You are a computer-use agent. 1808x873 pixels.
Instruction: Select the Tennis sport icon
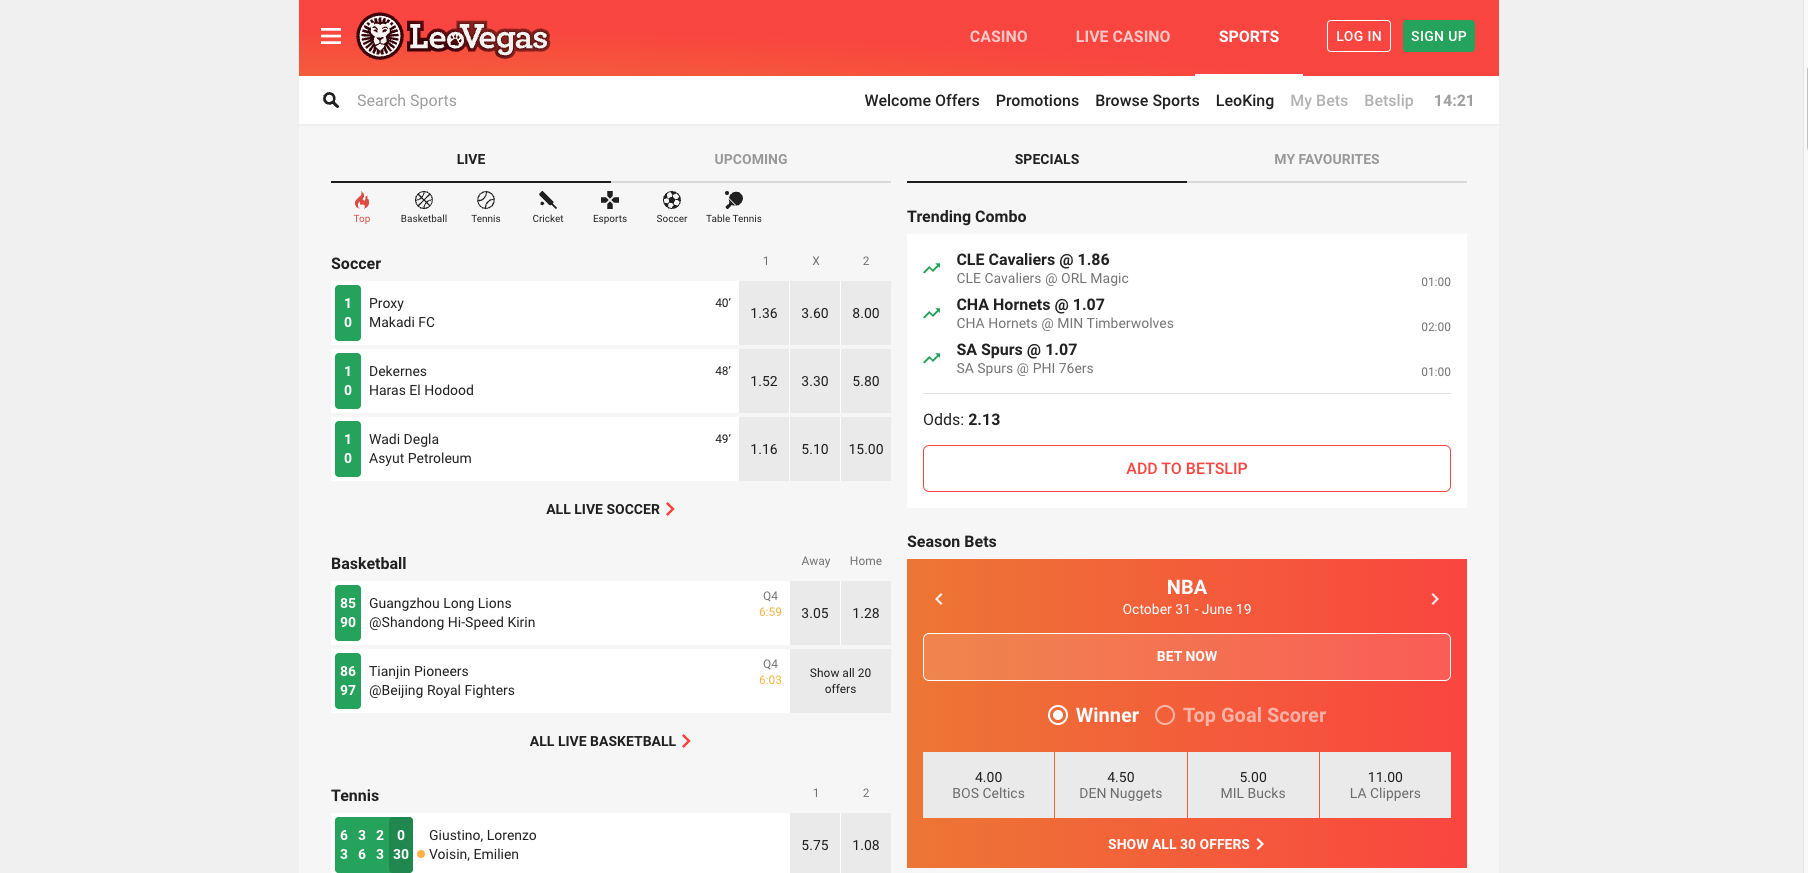486,207
